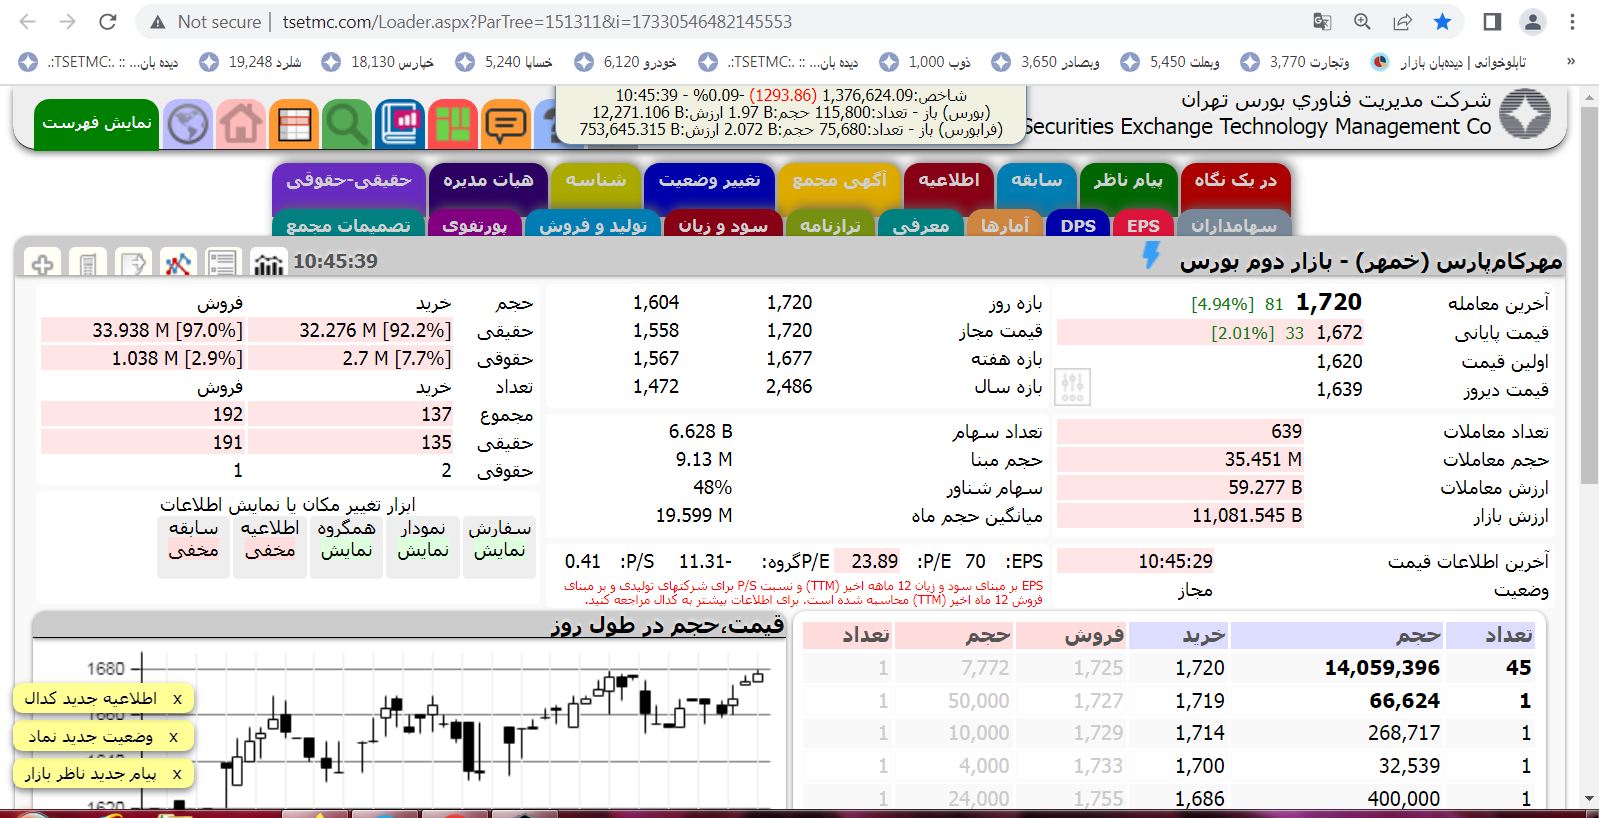The image size is (1599, 818).
Task: Open the آمارها tab
Action: 1005,225
